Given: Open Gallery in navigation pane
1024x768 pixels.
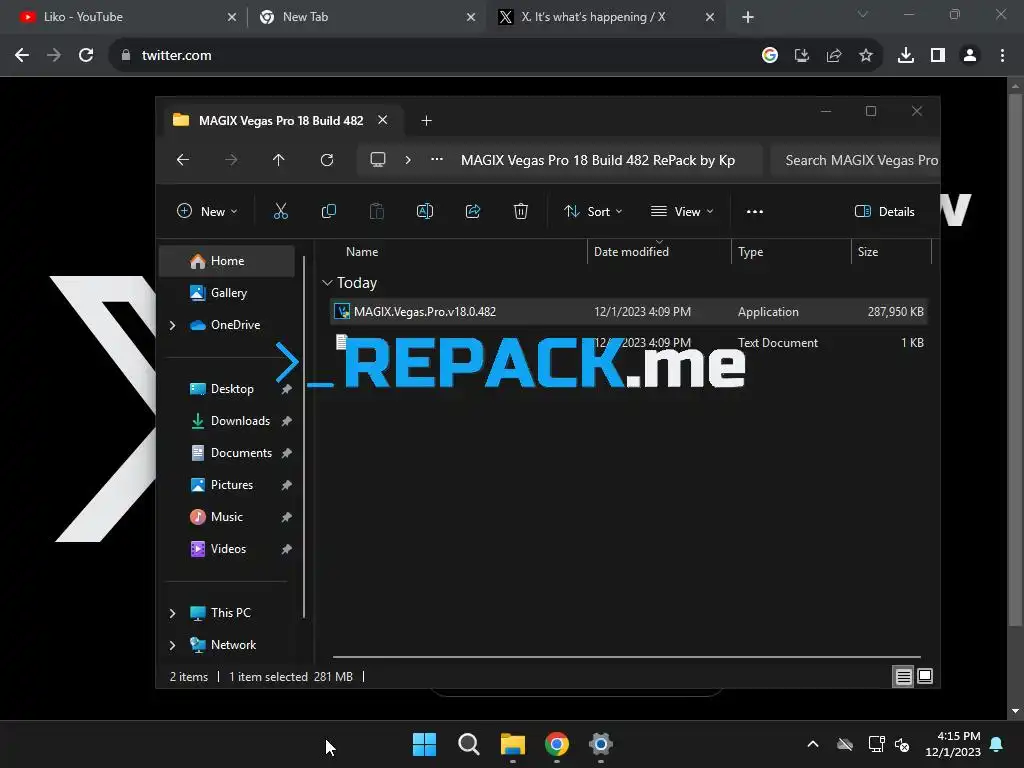Looking at the screenshot, I should pyautogui.click(x=227, y=293).
